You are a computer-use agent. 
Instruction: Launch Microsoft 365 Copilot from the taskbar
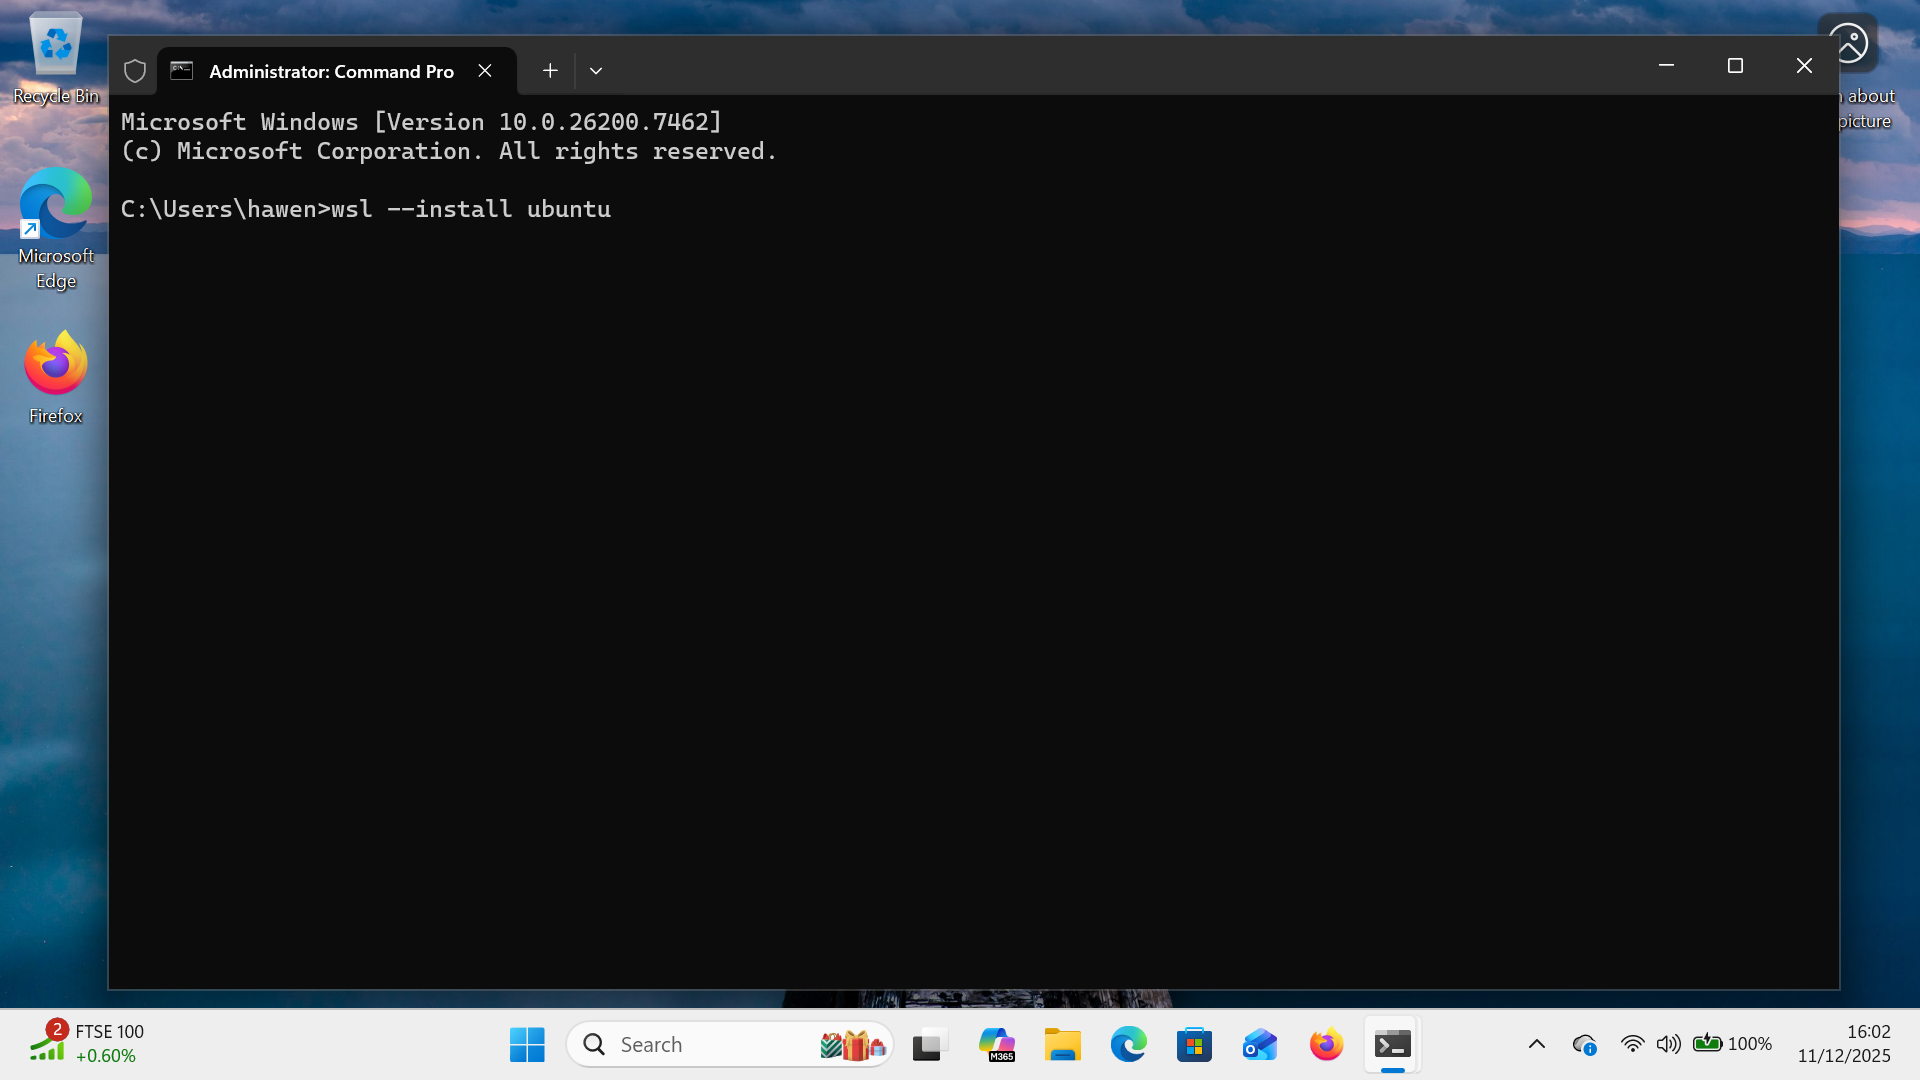coord(997,1043)
